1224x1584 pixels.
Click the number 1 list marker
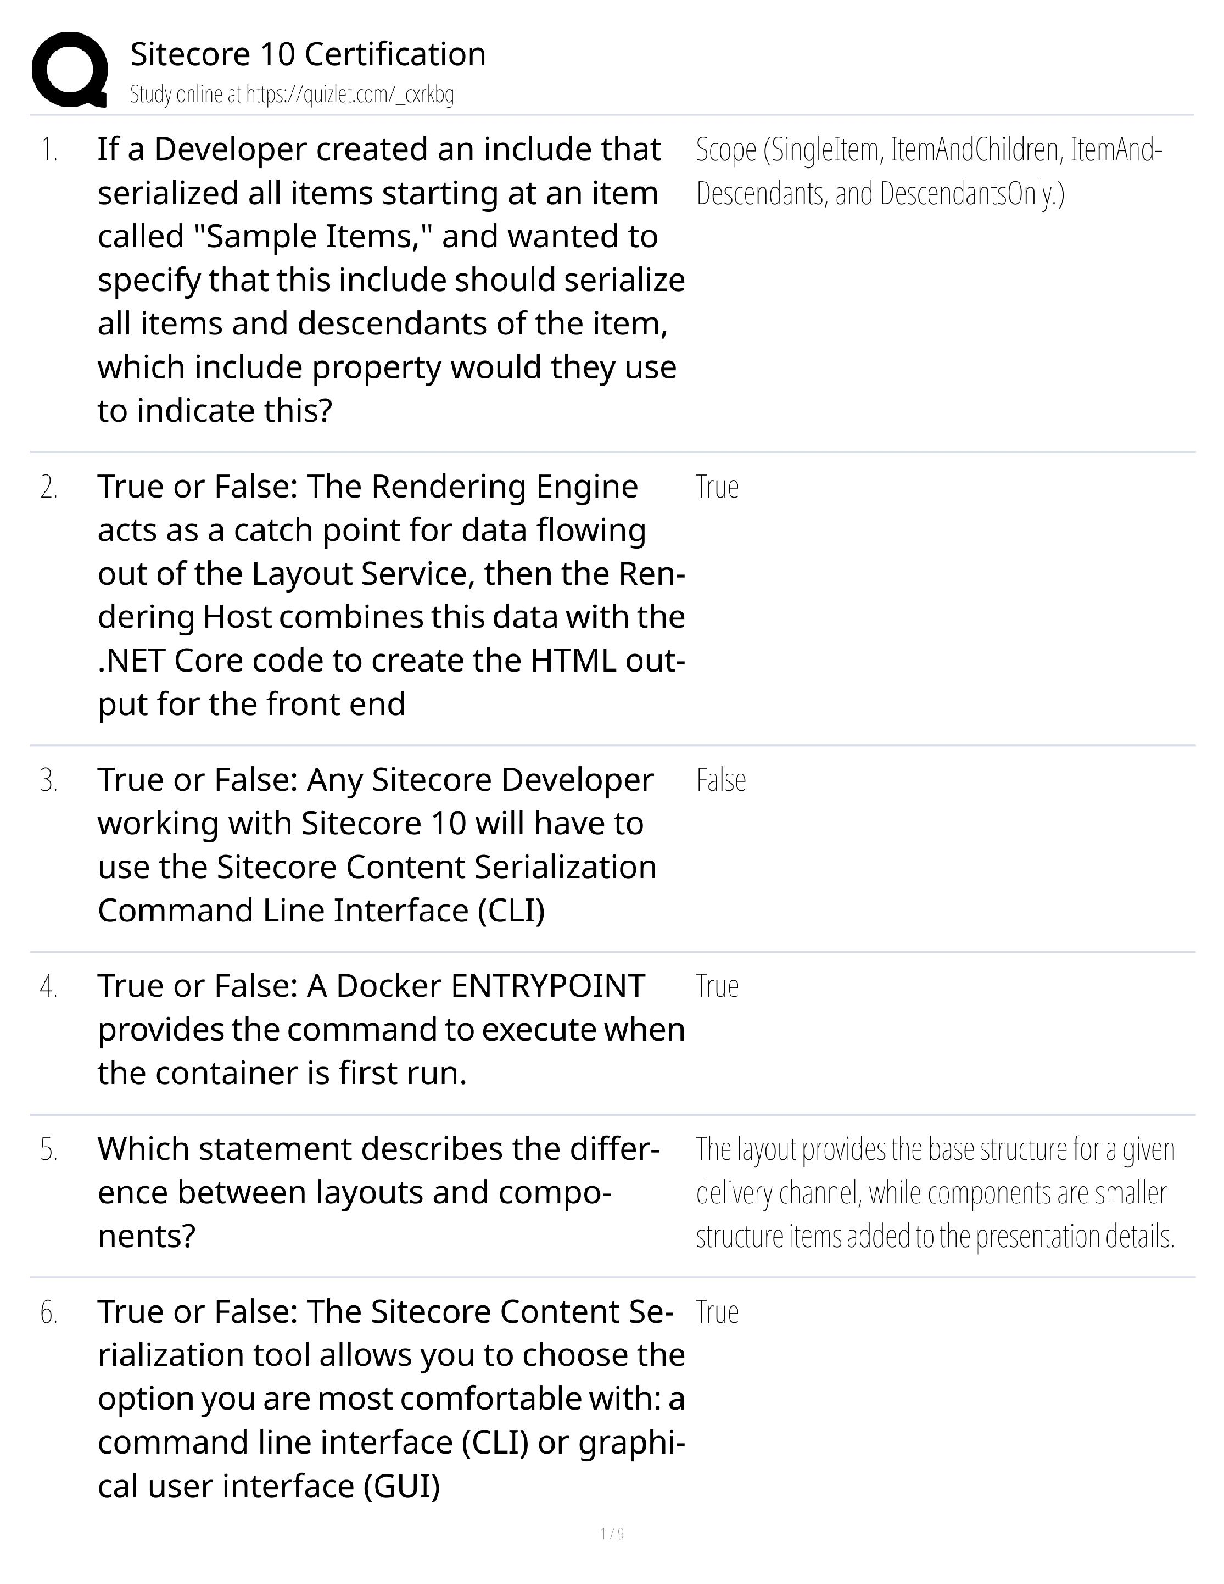click(x=48, y=151)
